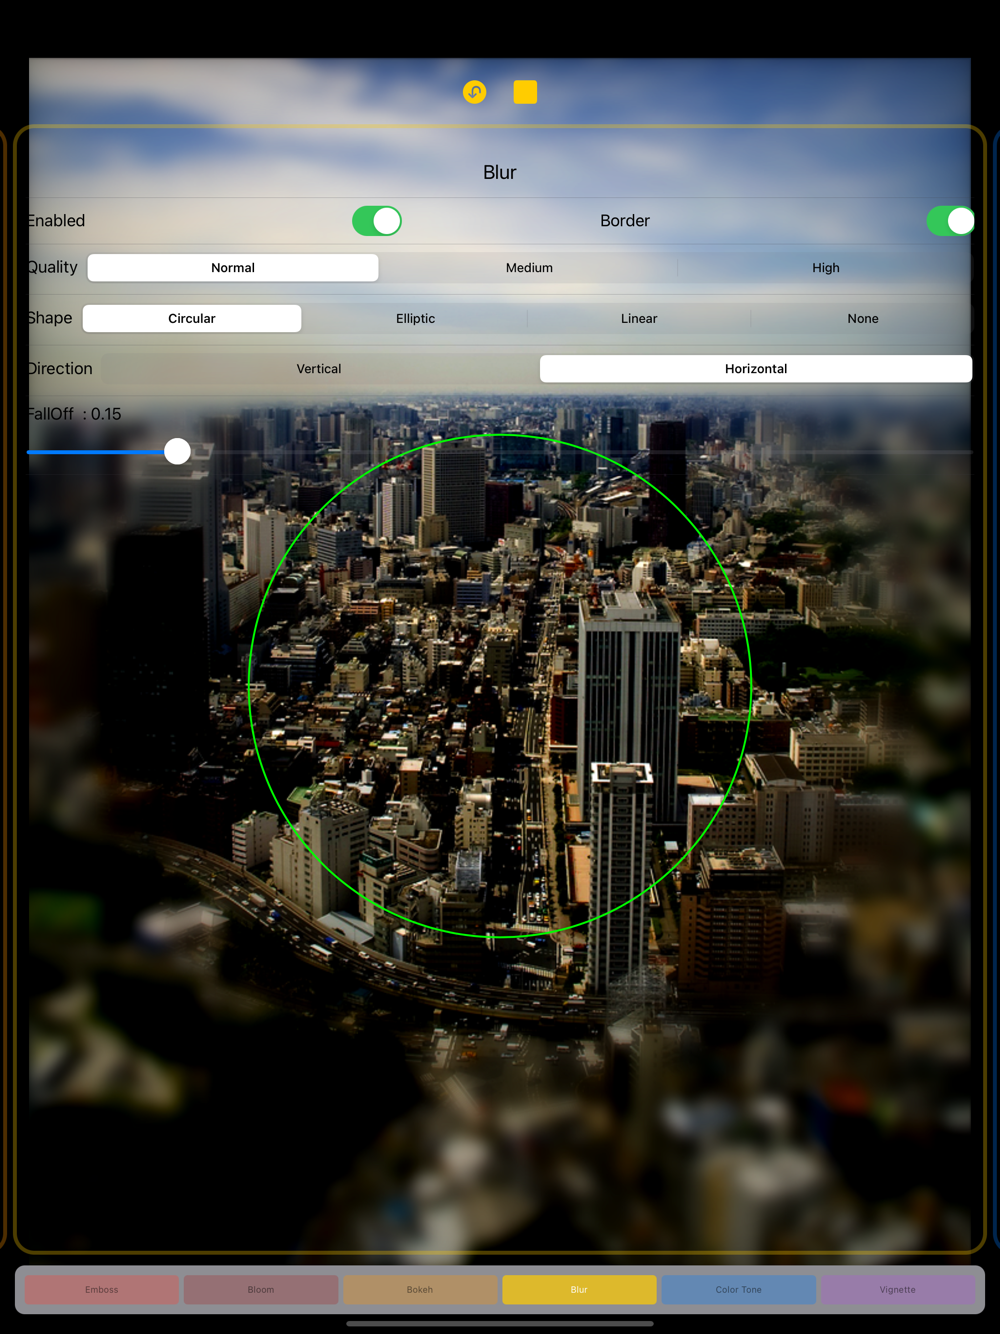Open the Vignette effect tab

tap(898, 1289)
